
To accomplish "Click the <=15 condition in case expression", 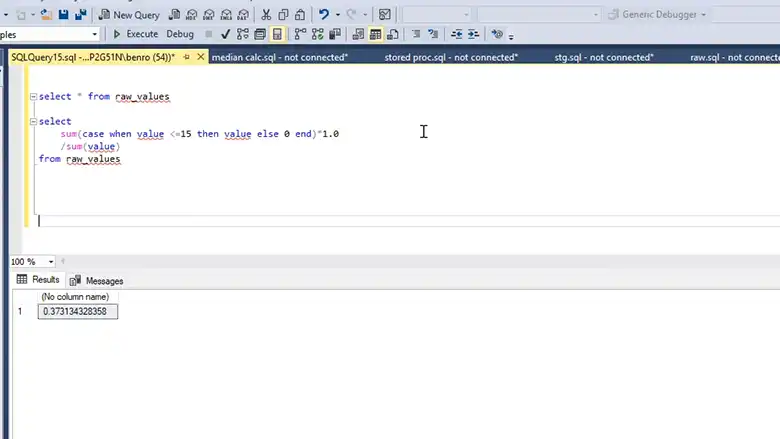I will 181,134.
